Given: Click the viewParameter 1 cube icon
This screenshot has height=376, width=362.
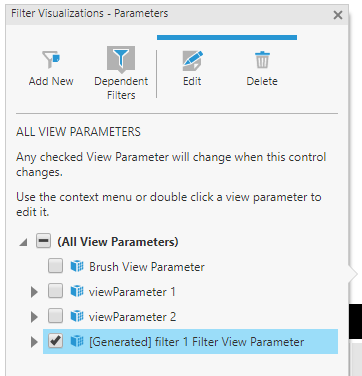Looking at the screenshot, I should click(x=77, y=291).
